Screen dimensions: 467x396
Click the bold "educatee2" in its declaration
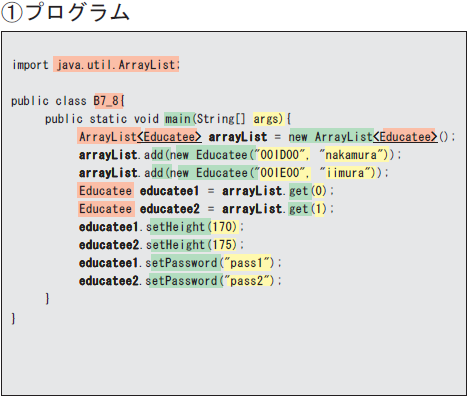pyautogui.click(x=169, y=209)
